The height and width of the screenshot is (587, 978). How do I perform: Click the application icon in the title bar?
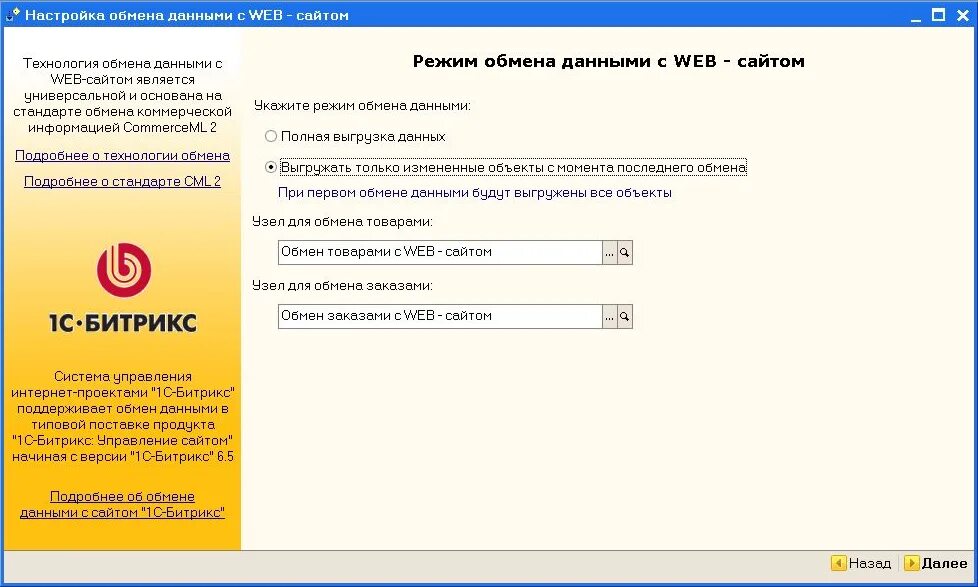[x=15, y=14]
